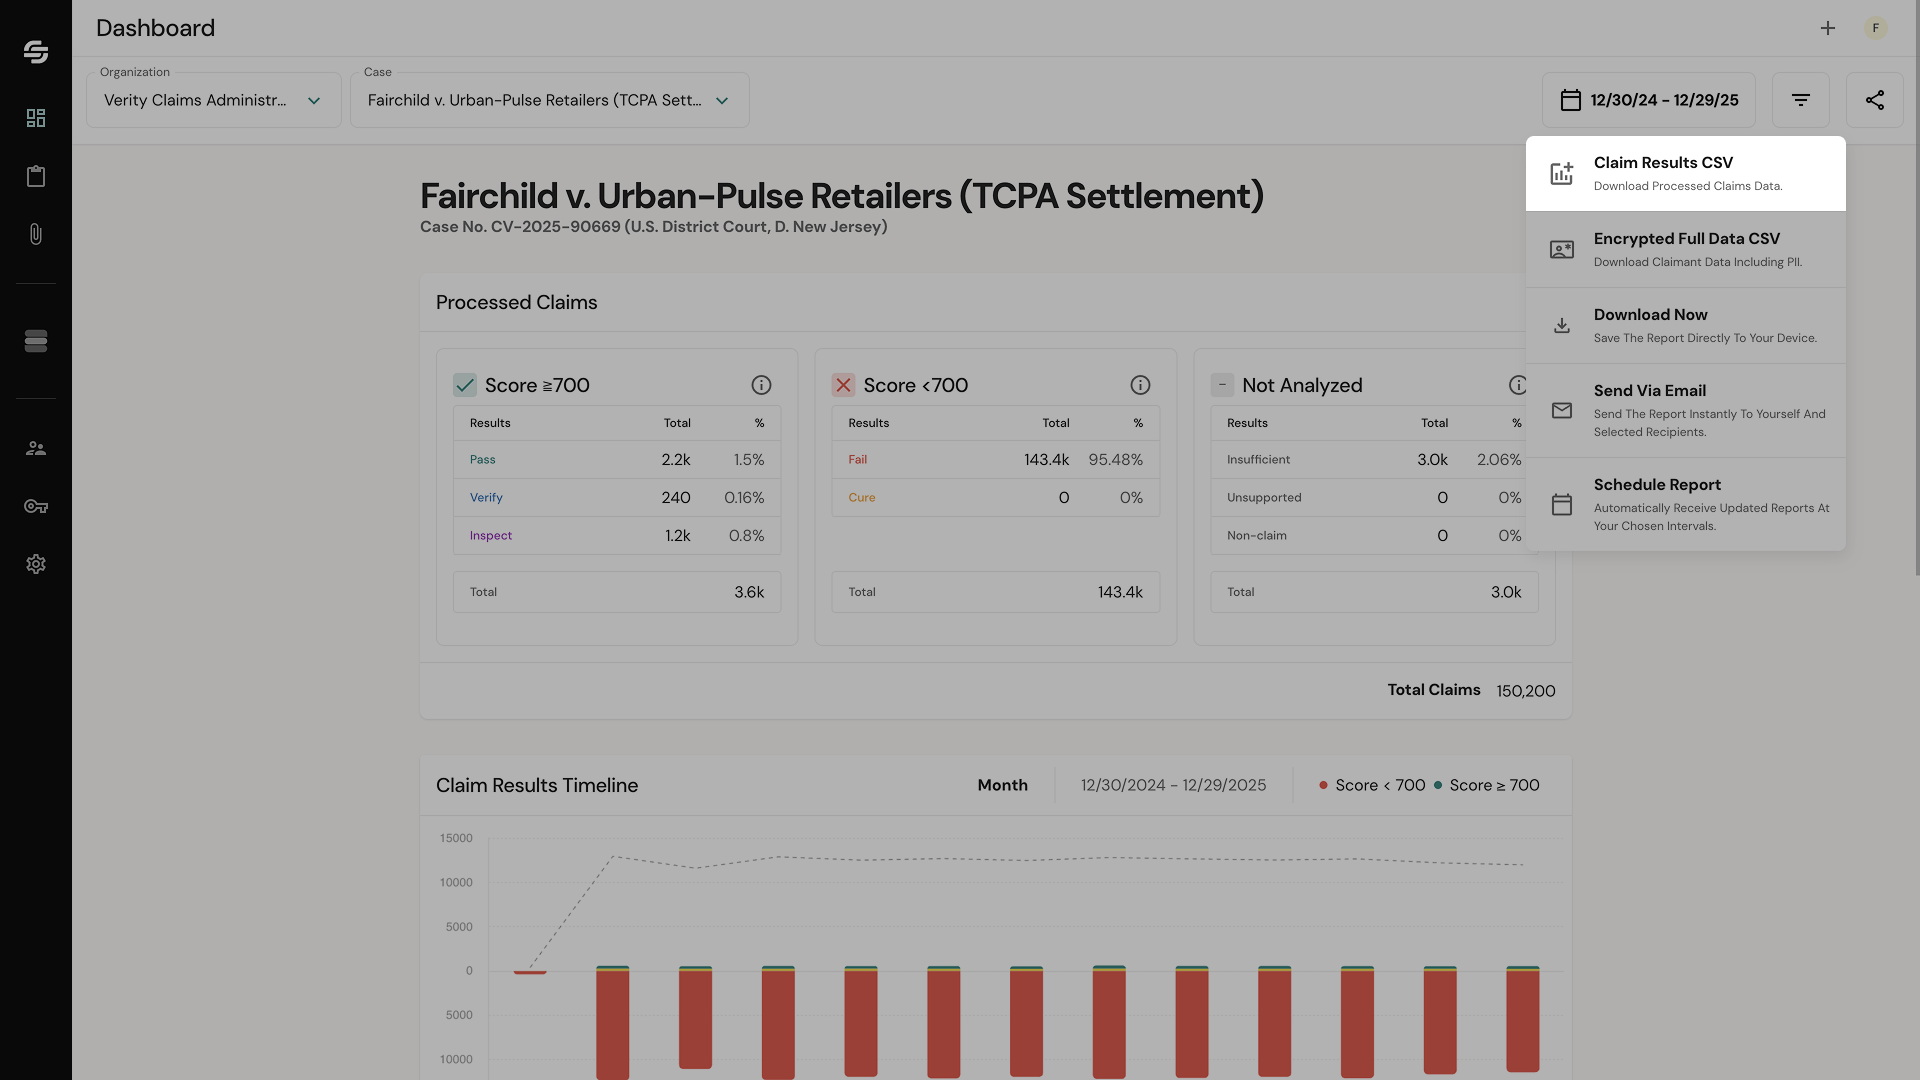The height and width of the screenshot is (1080, 1920).
Task: Choose Schedule Report option
Action: [1686, 504]
